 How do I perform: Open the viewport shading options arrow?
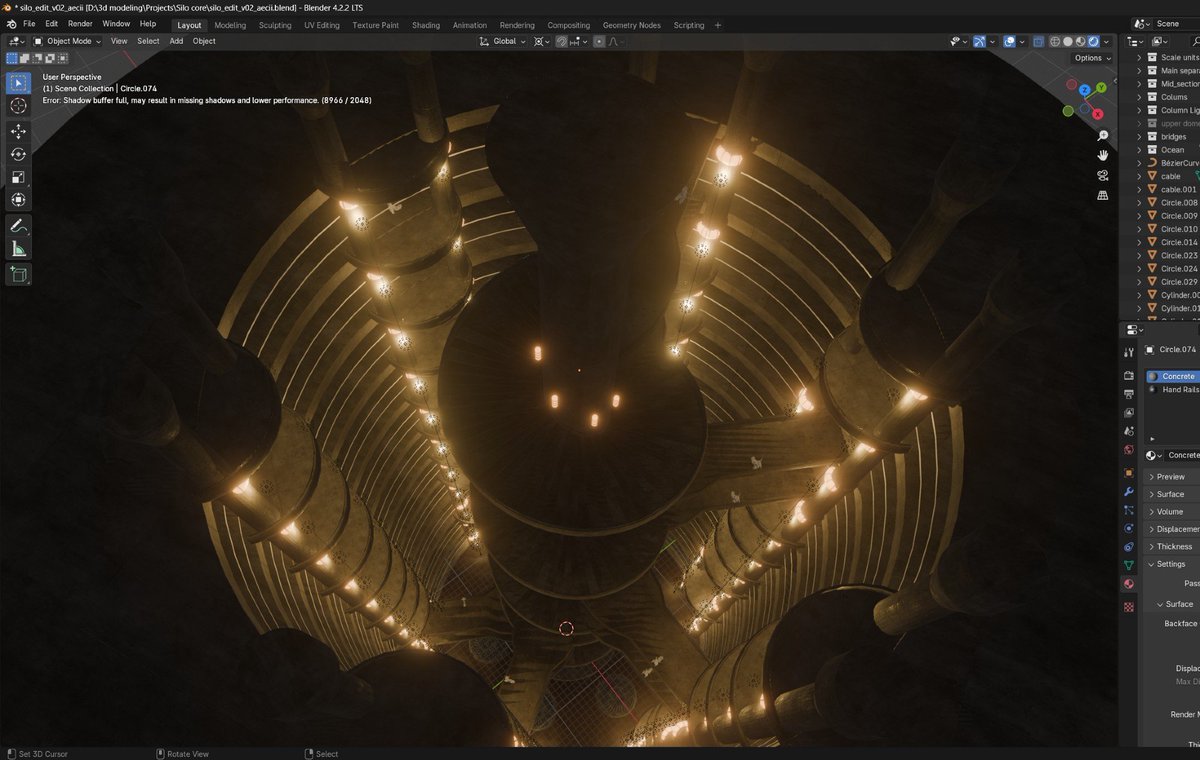1106,41
